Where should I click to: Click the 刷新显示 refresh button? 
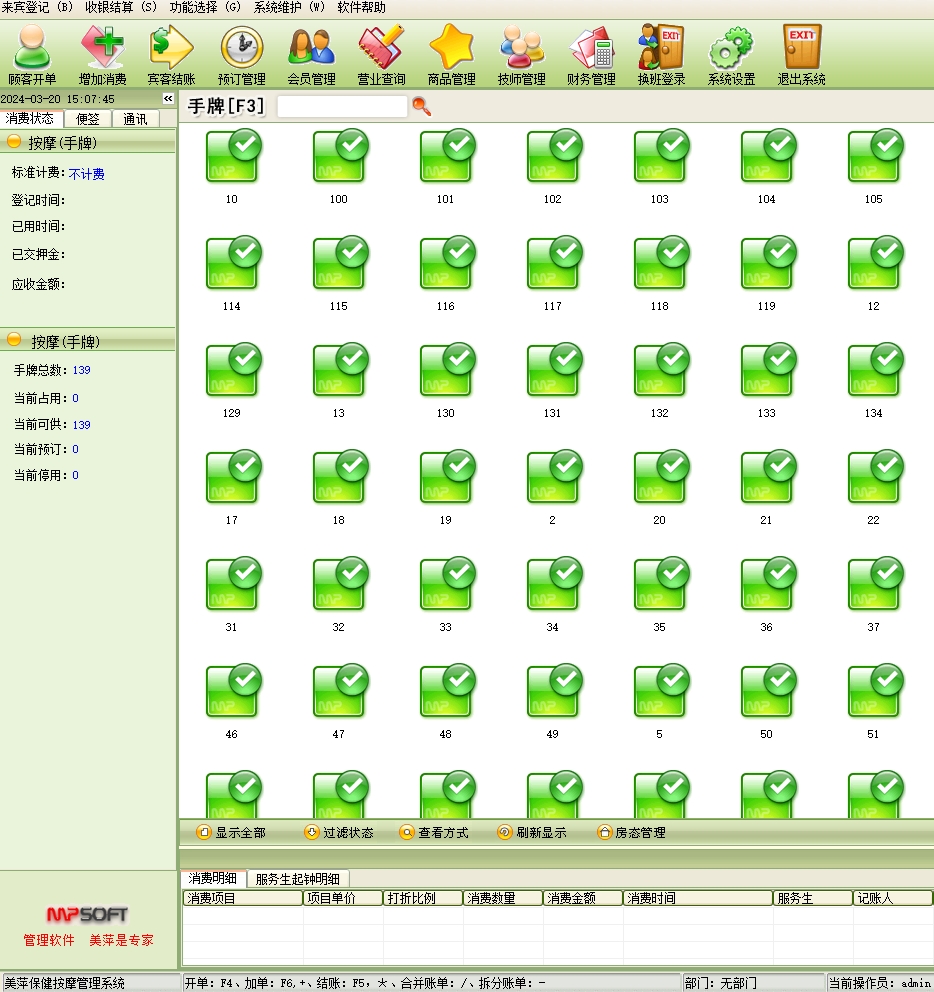[x=532, y=832]
